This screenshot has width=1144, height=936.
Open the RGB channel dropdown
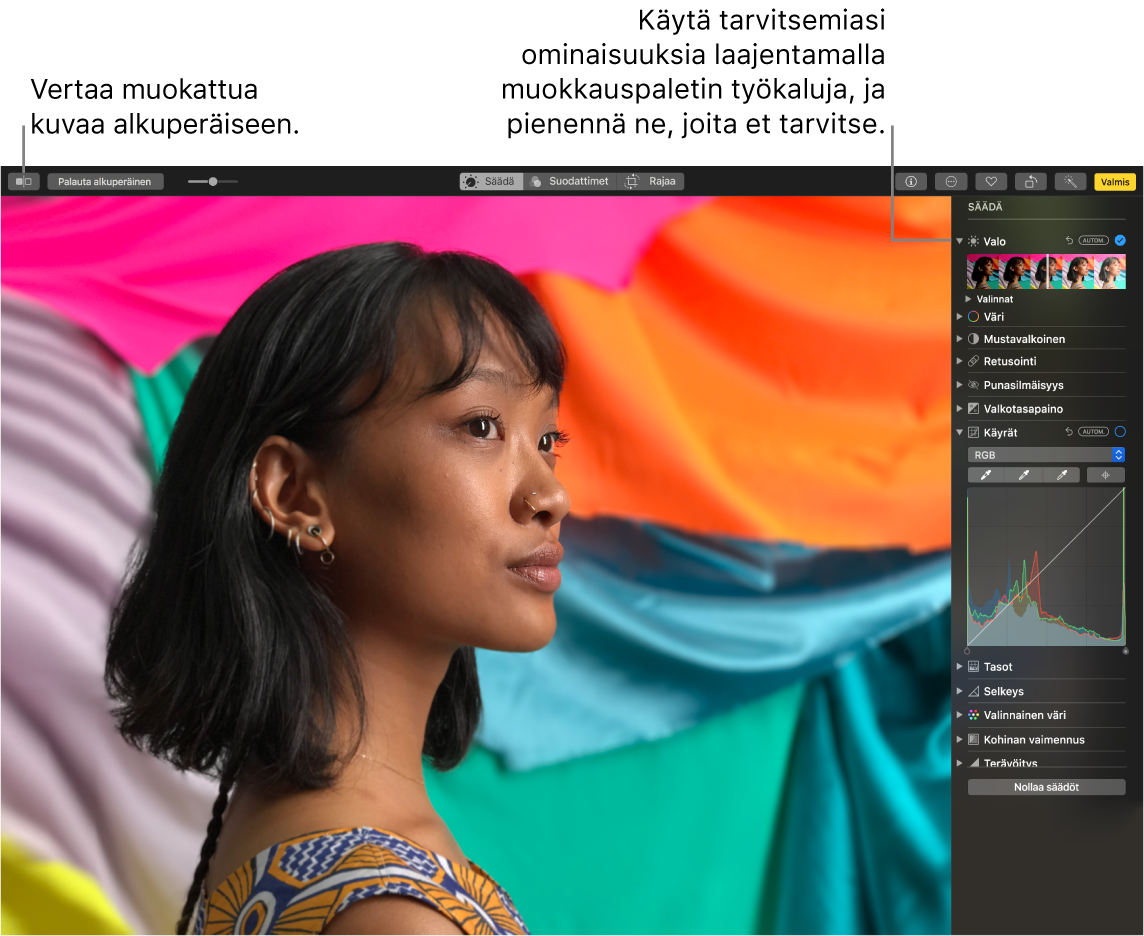(1046, 455)
